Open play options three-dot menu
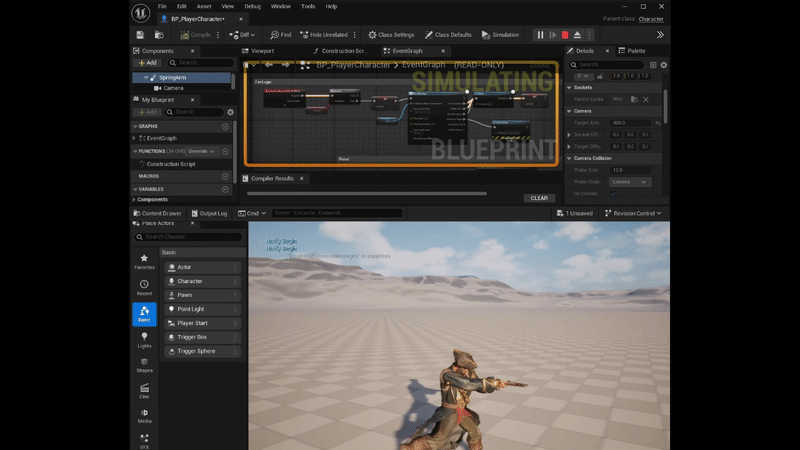 (589, 35)
